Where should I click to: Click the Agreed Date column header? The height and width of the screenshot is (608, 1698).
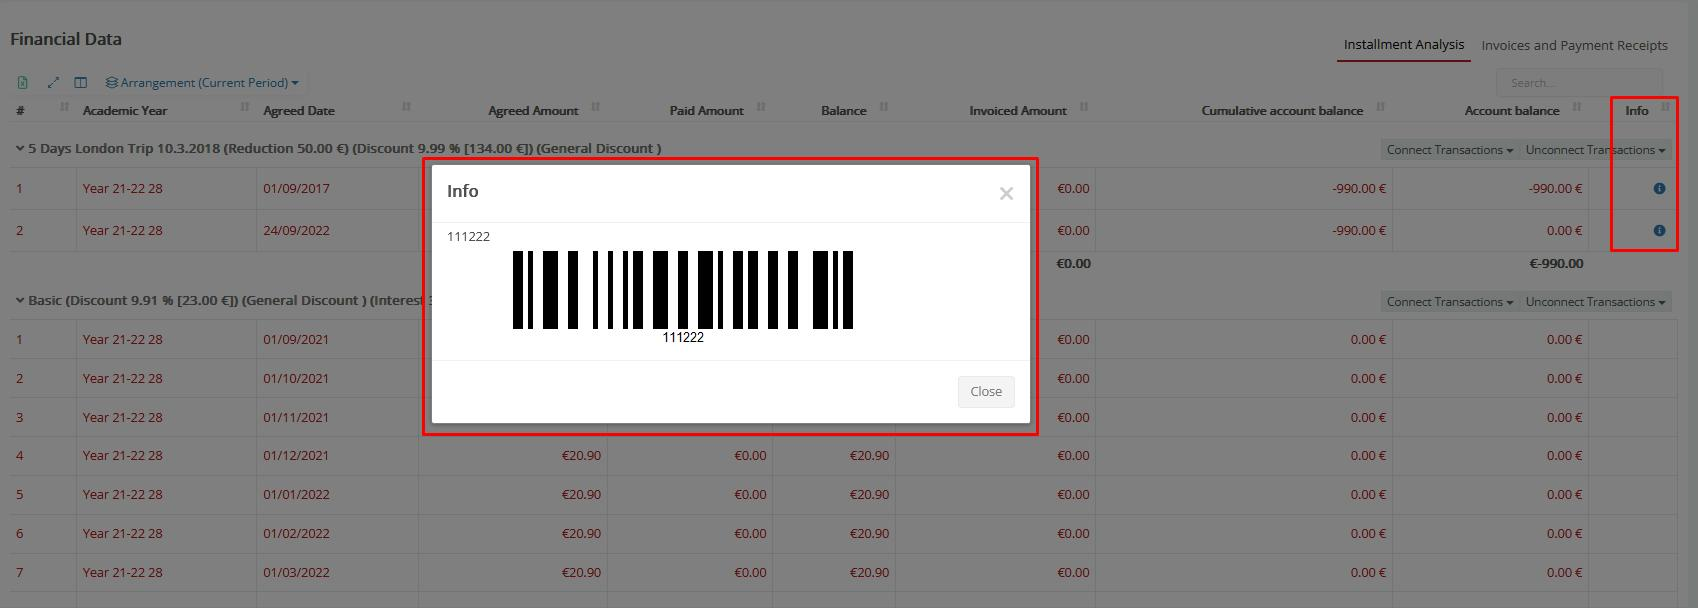tap(299, 111)
